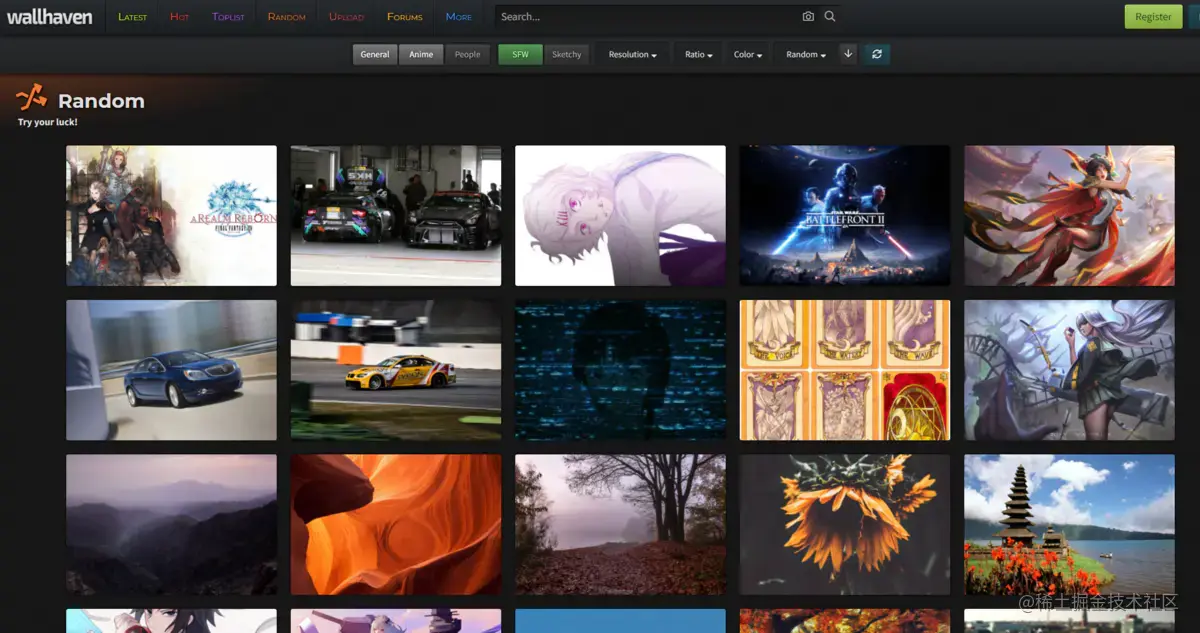Toggle the General category filter
Screen dimensions: 1200x633
(375, 55)
